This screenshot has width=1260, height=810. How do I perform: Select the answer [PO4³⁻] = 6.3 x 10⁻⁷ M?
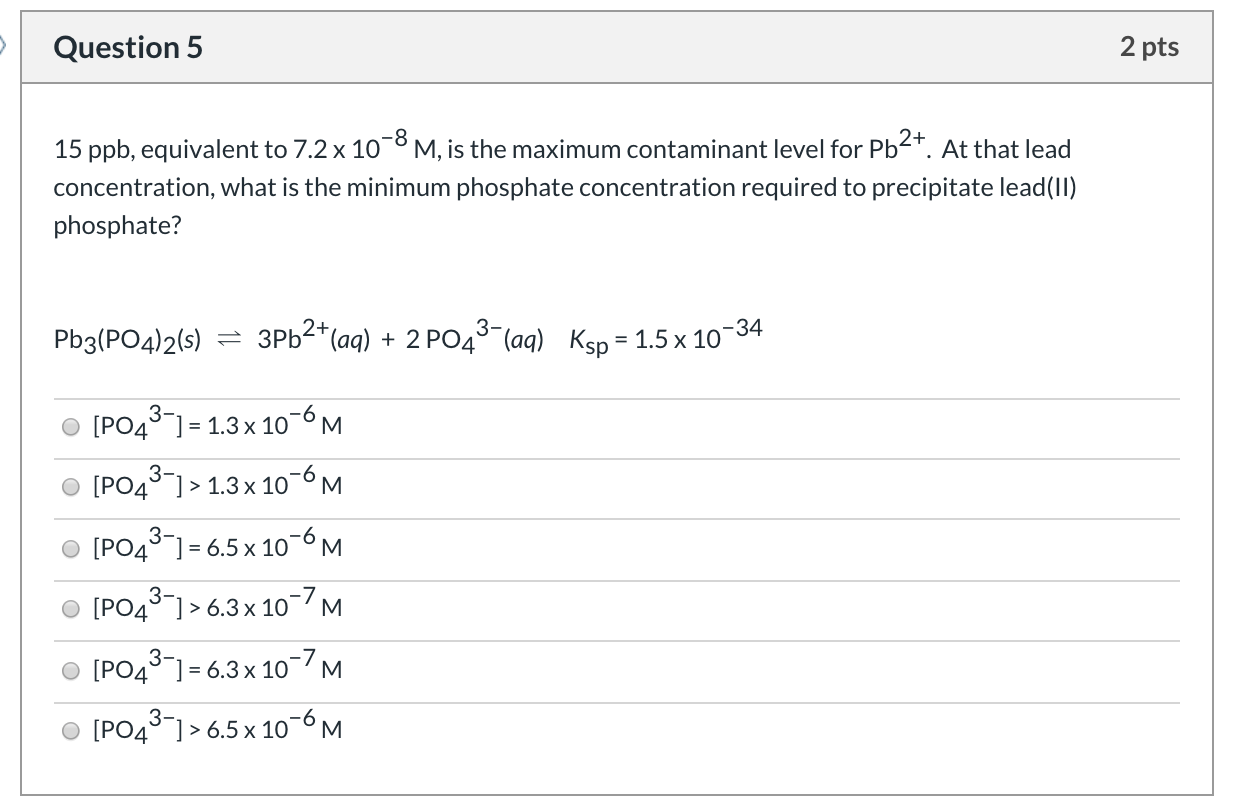[70, 670]
